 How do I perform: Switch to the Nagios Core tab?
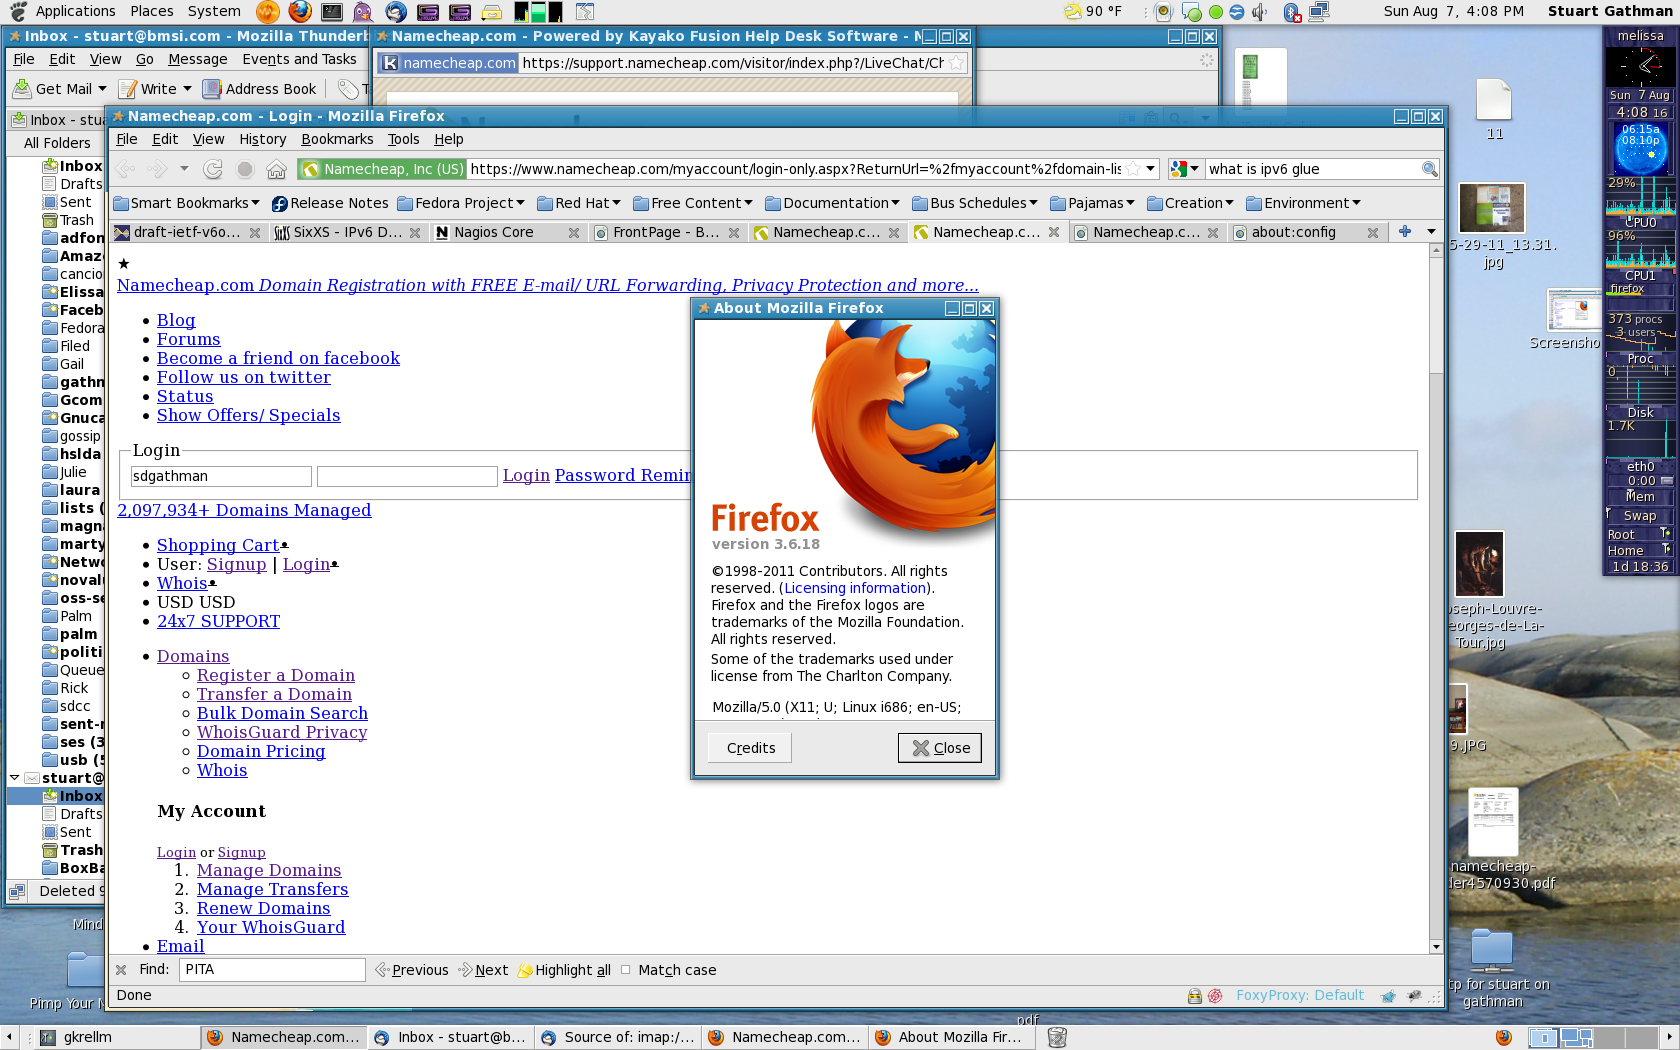tap(494, 232)
